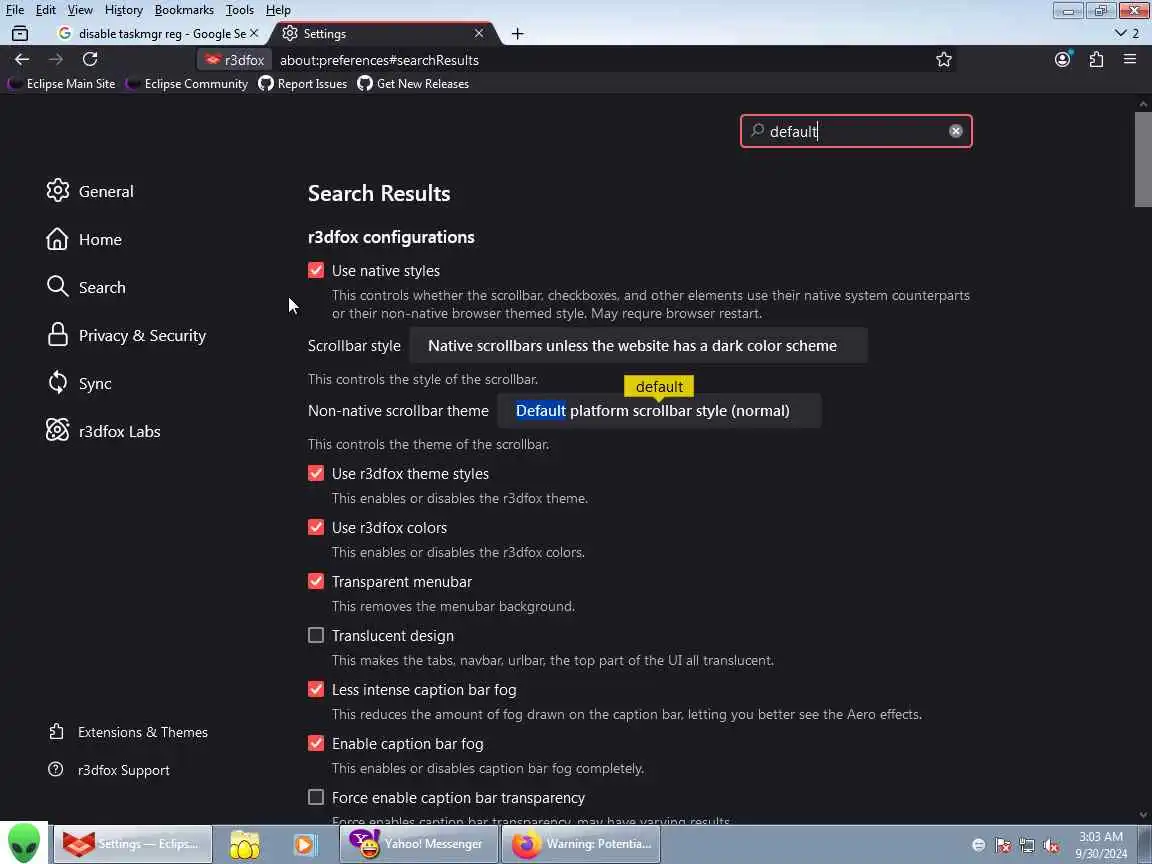Click the r3dfox identity badge in the URL bar

coord(234,60)
